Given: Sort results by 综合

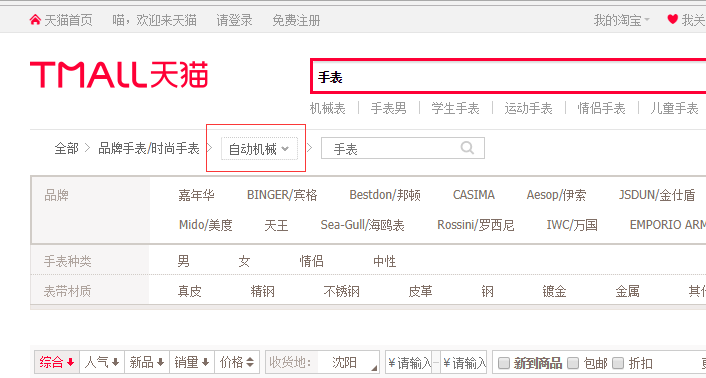Looking at the screenshot, I should pos(57,362).
